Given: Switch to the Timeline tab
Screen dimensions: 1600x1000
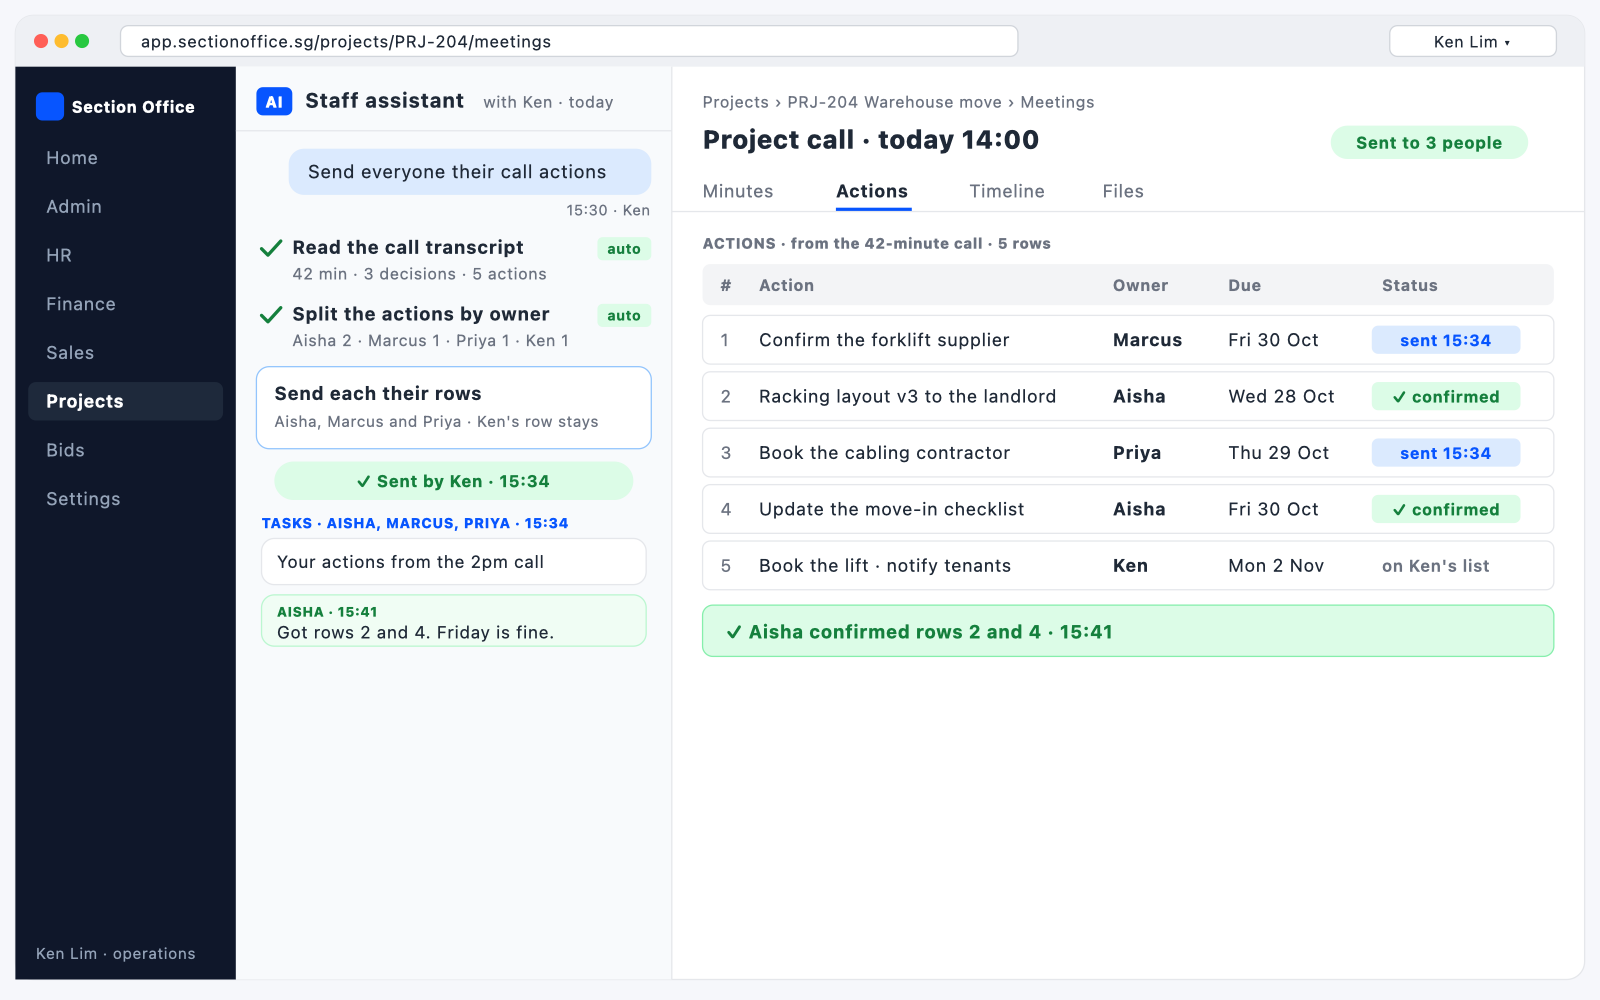Looking at the screenshot, I should point(1007,191).
